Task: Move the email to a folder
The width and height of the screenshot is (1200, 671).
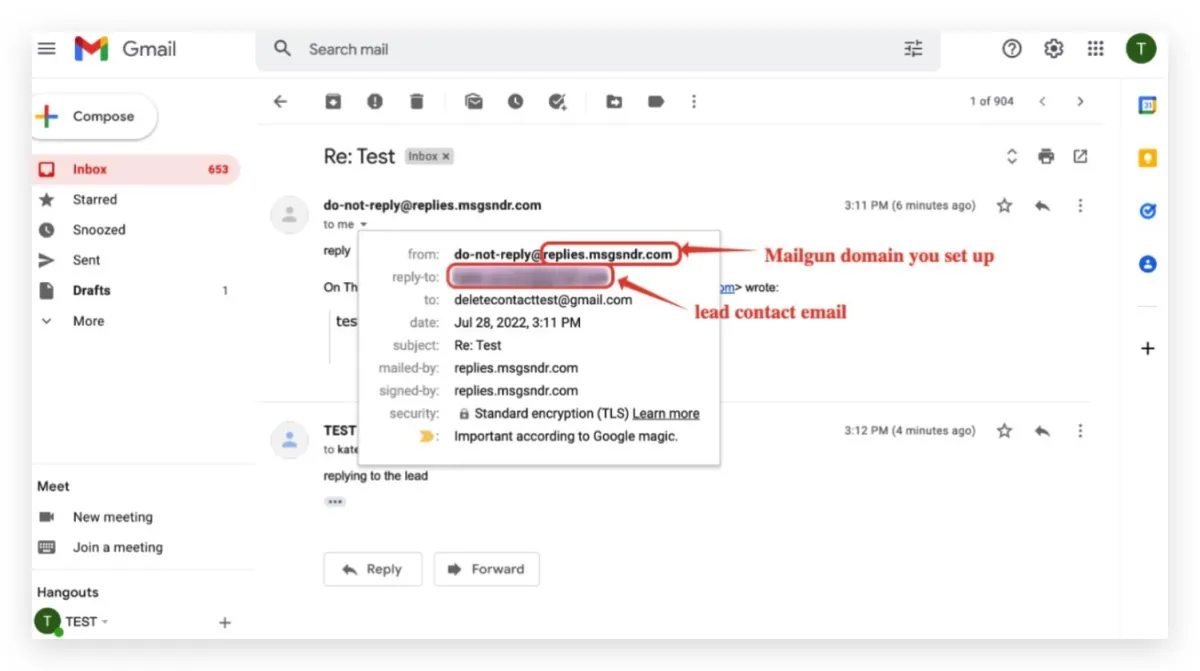Action: (x=614, y=101)
